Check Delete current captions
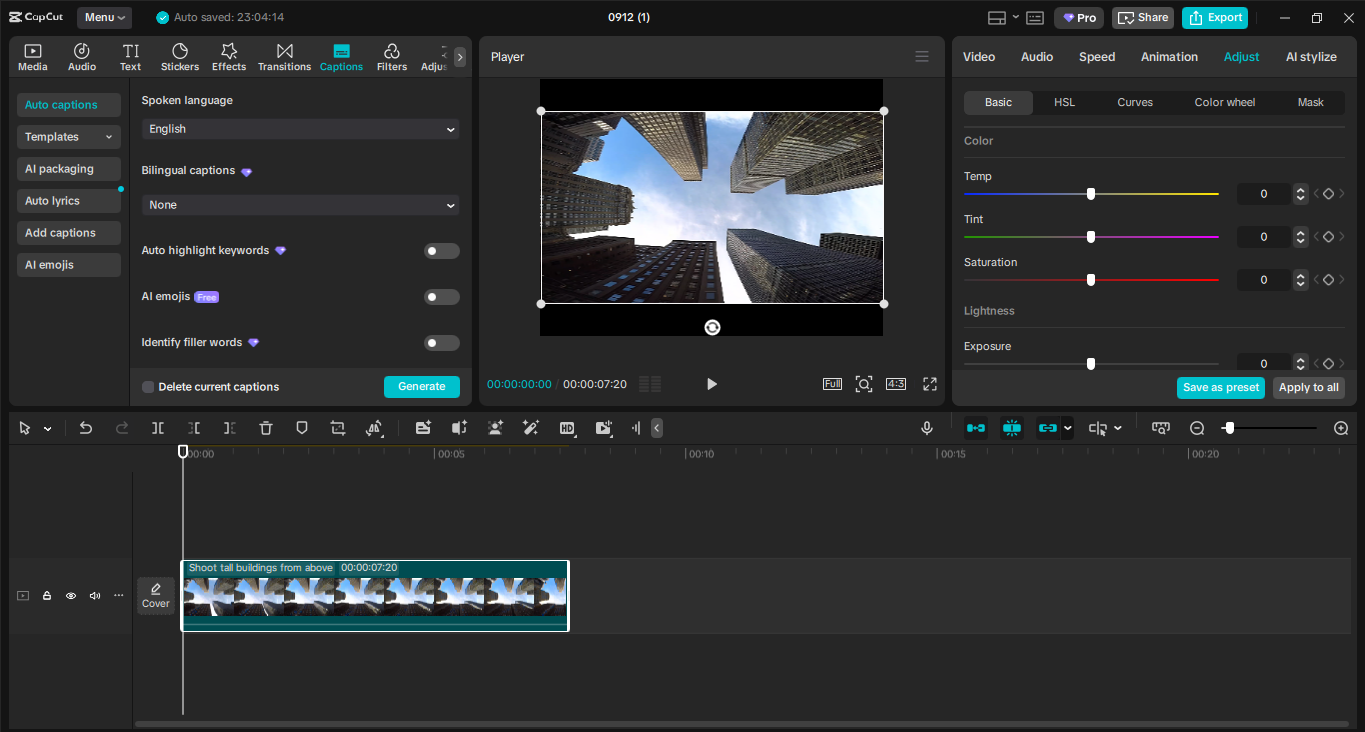 click(x=147, y=386)
